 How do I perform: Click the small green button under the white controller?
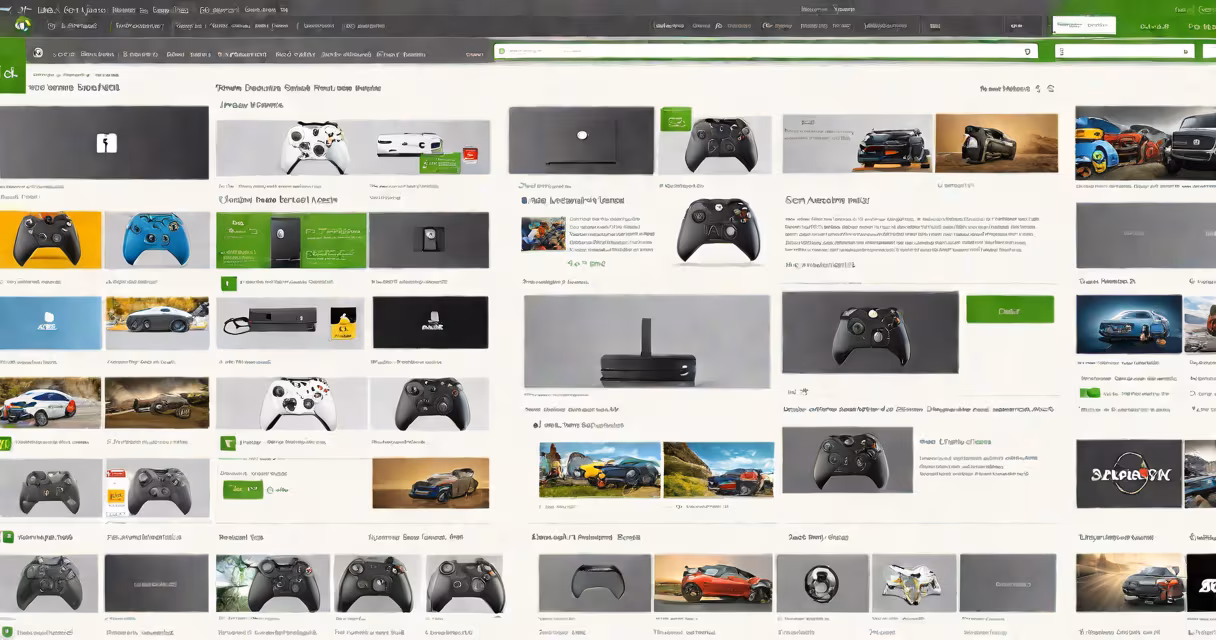tap(228, 443)
